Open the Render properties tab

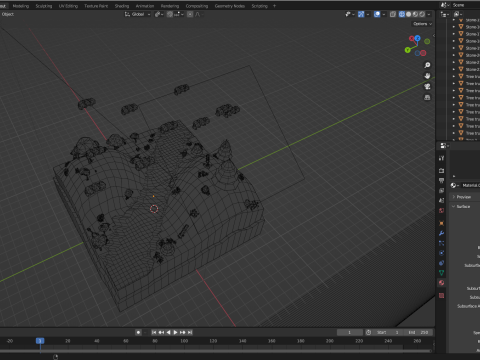441,171
